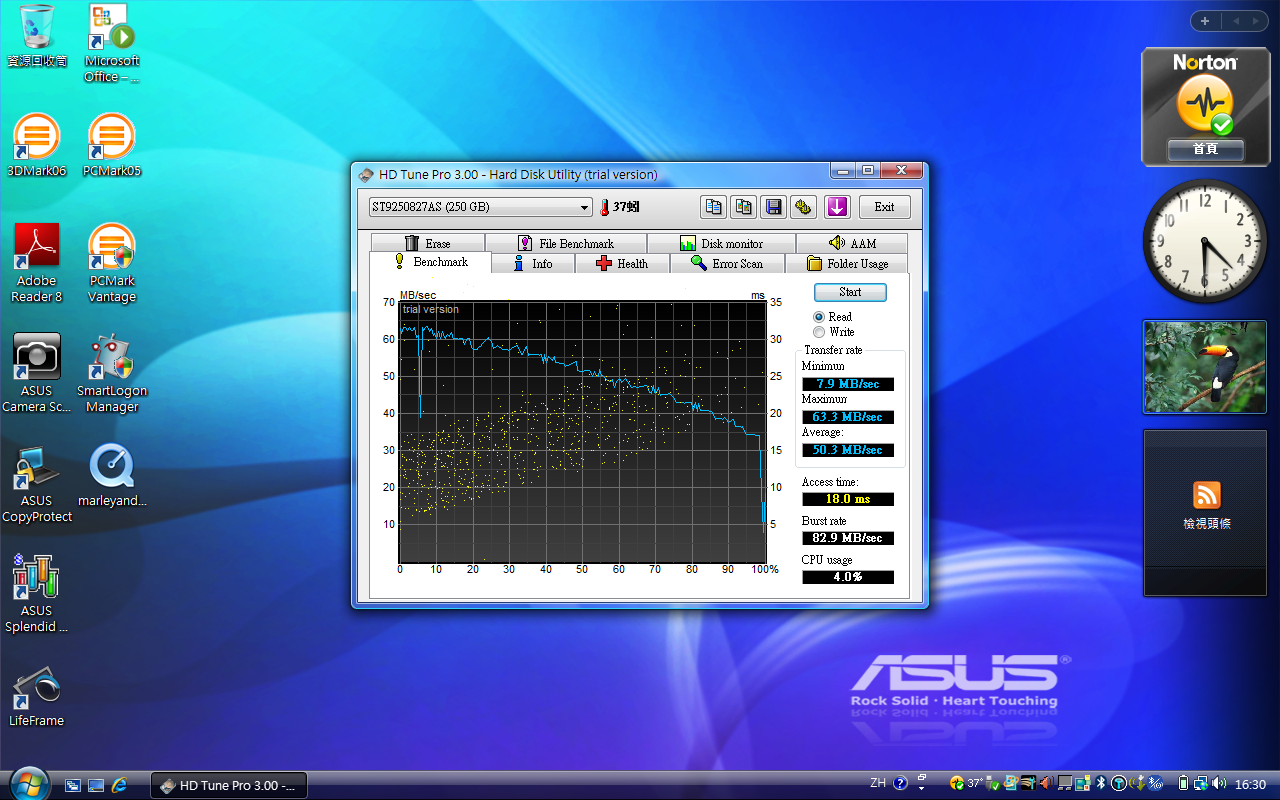Image resolution: width=1280 pixels, height=800 pixels.
Task: Click the copy text to clipboard icon
Action: click(713, 207)
